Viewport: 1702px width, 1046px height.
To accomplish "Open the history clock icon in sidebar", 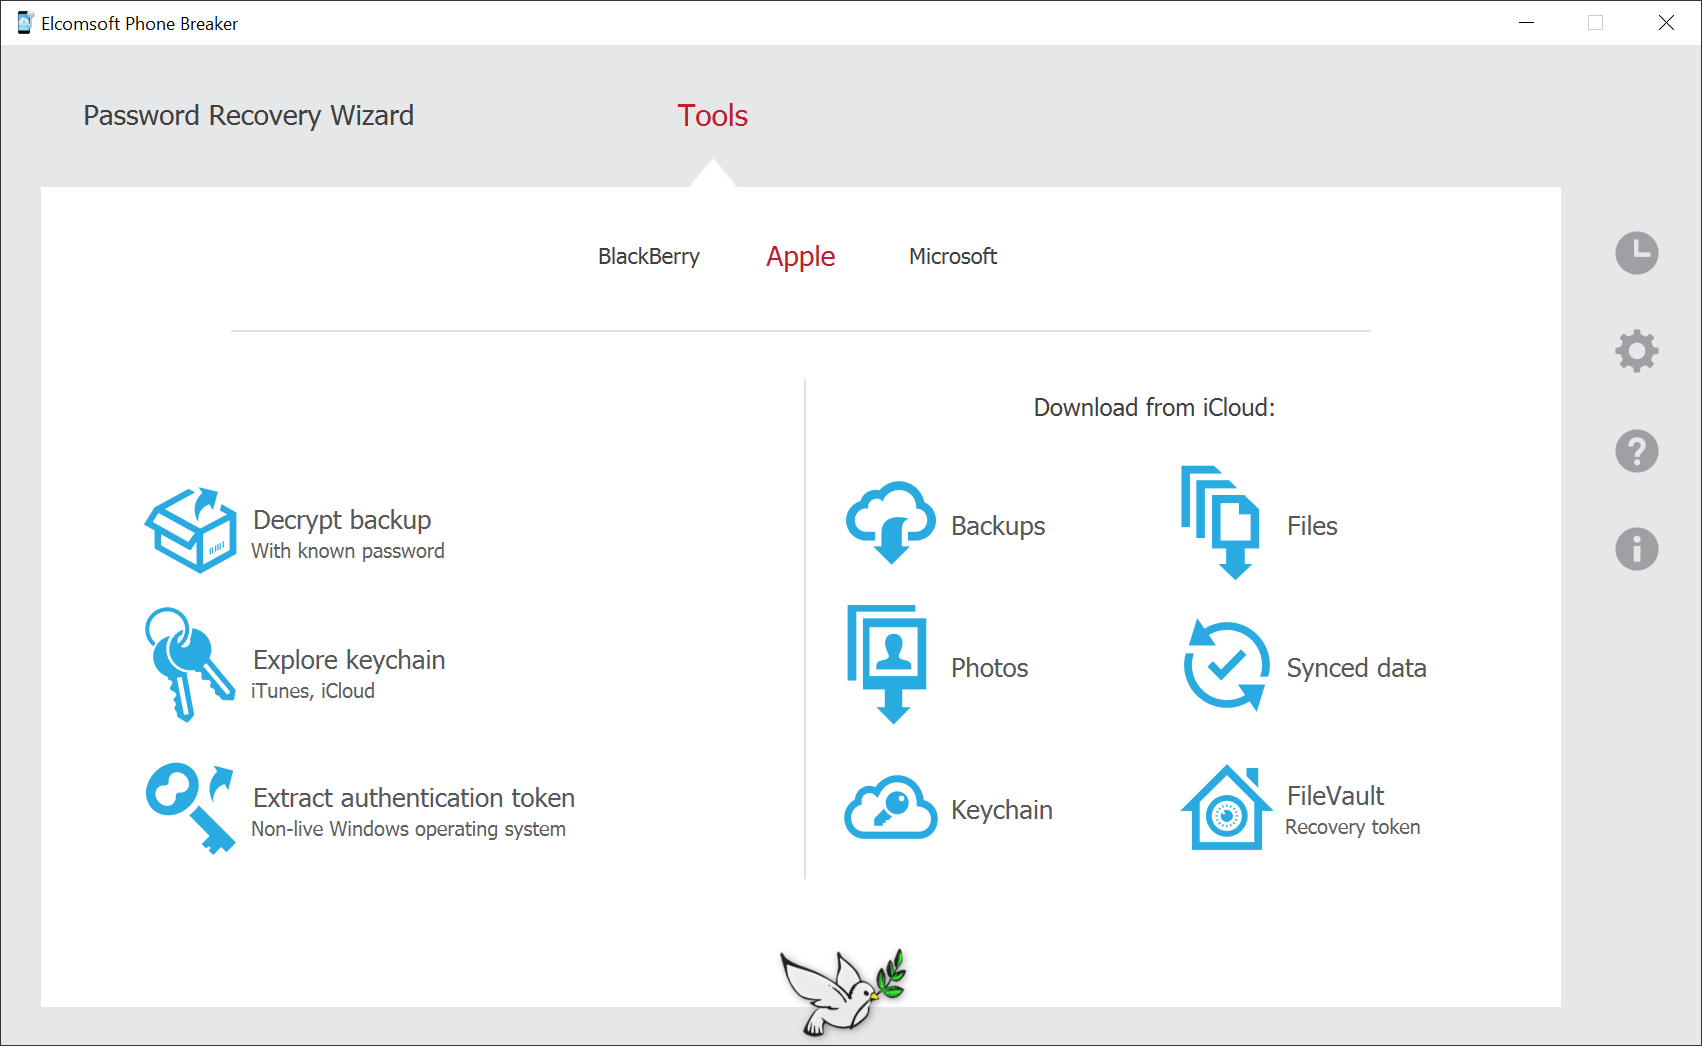I will point(1637,253).
